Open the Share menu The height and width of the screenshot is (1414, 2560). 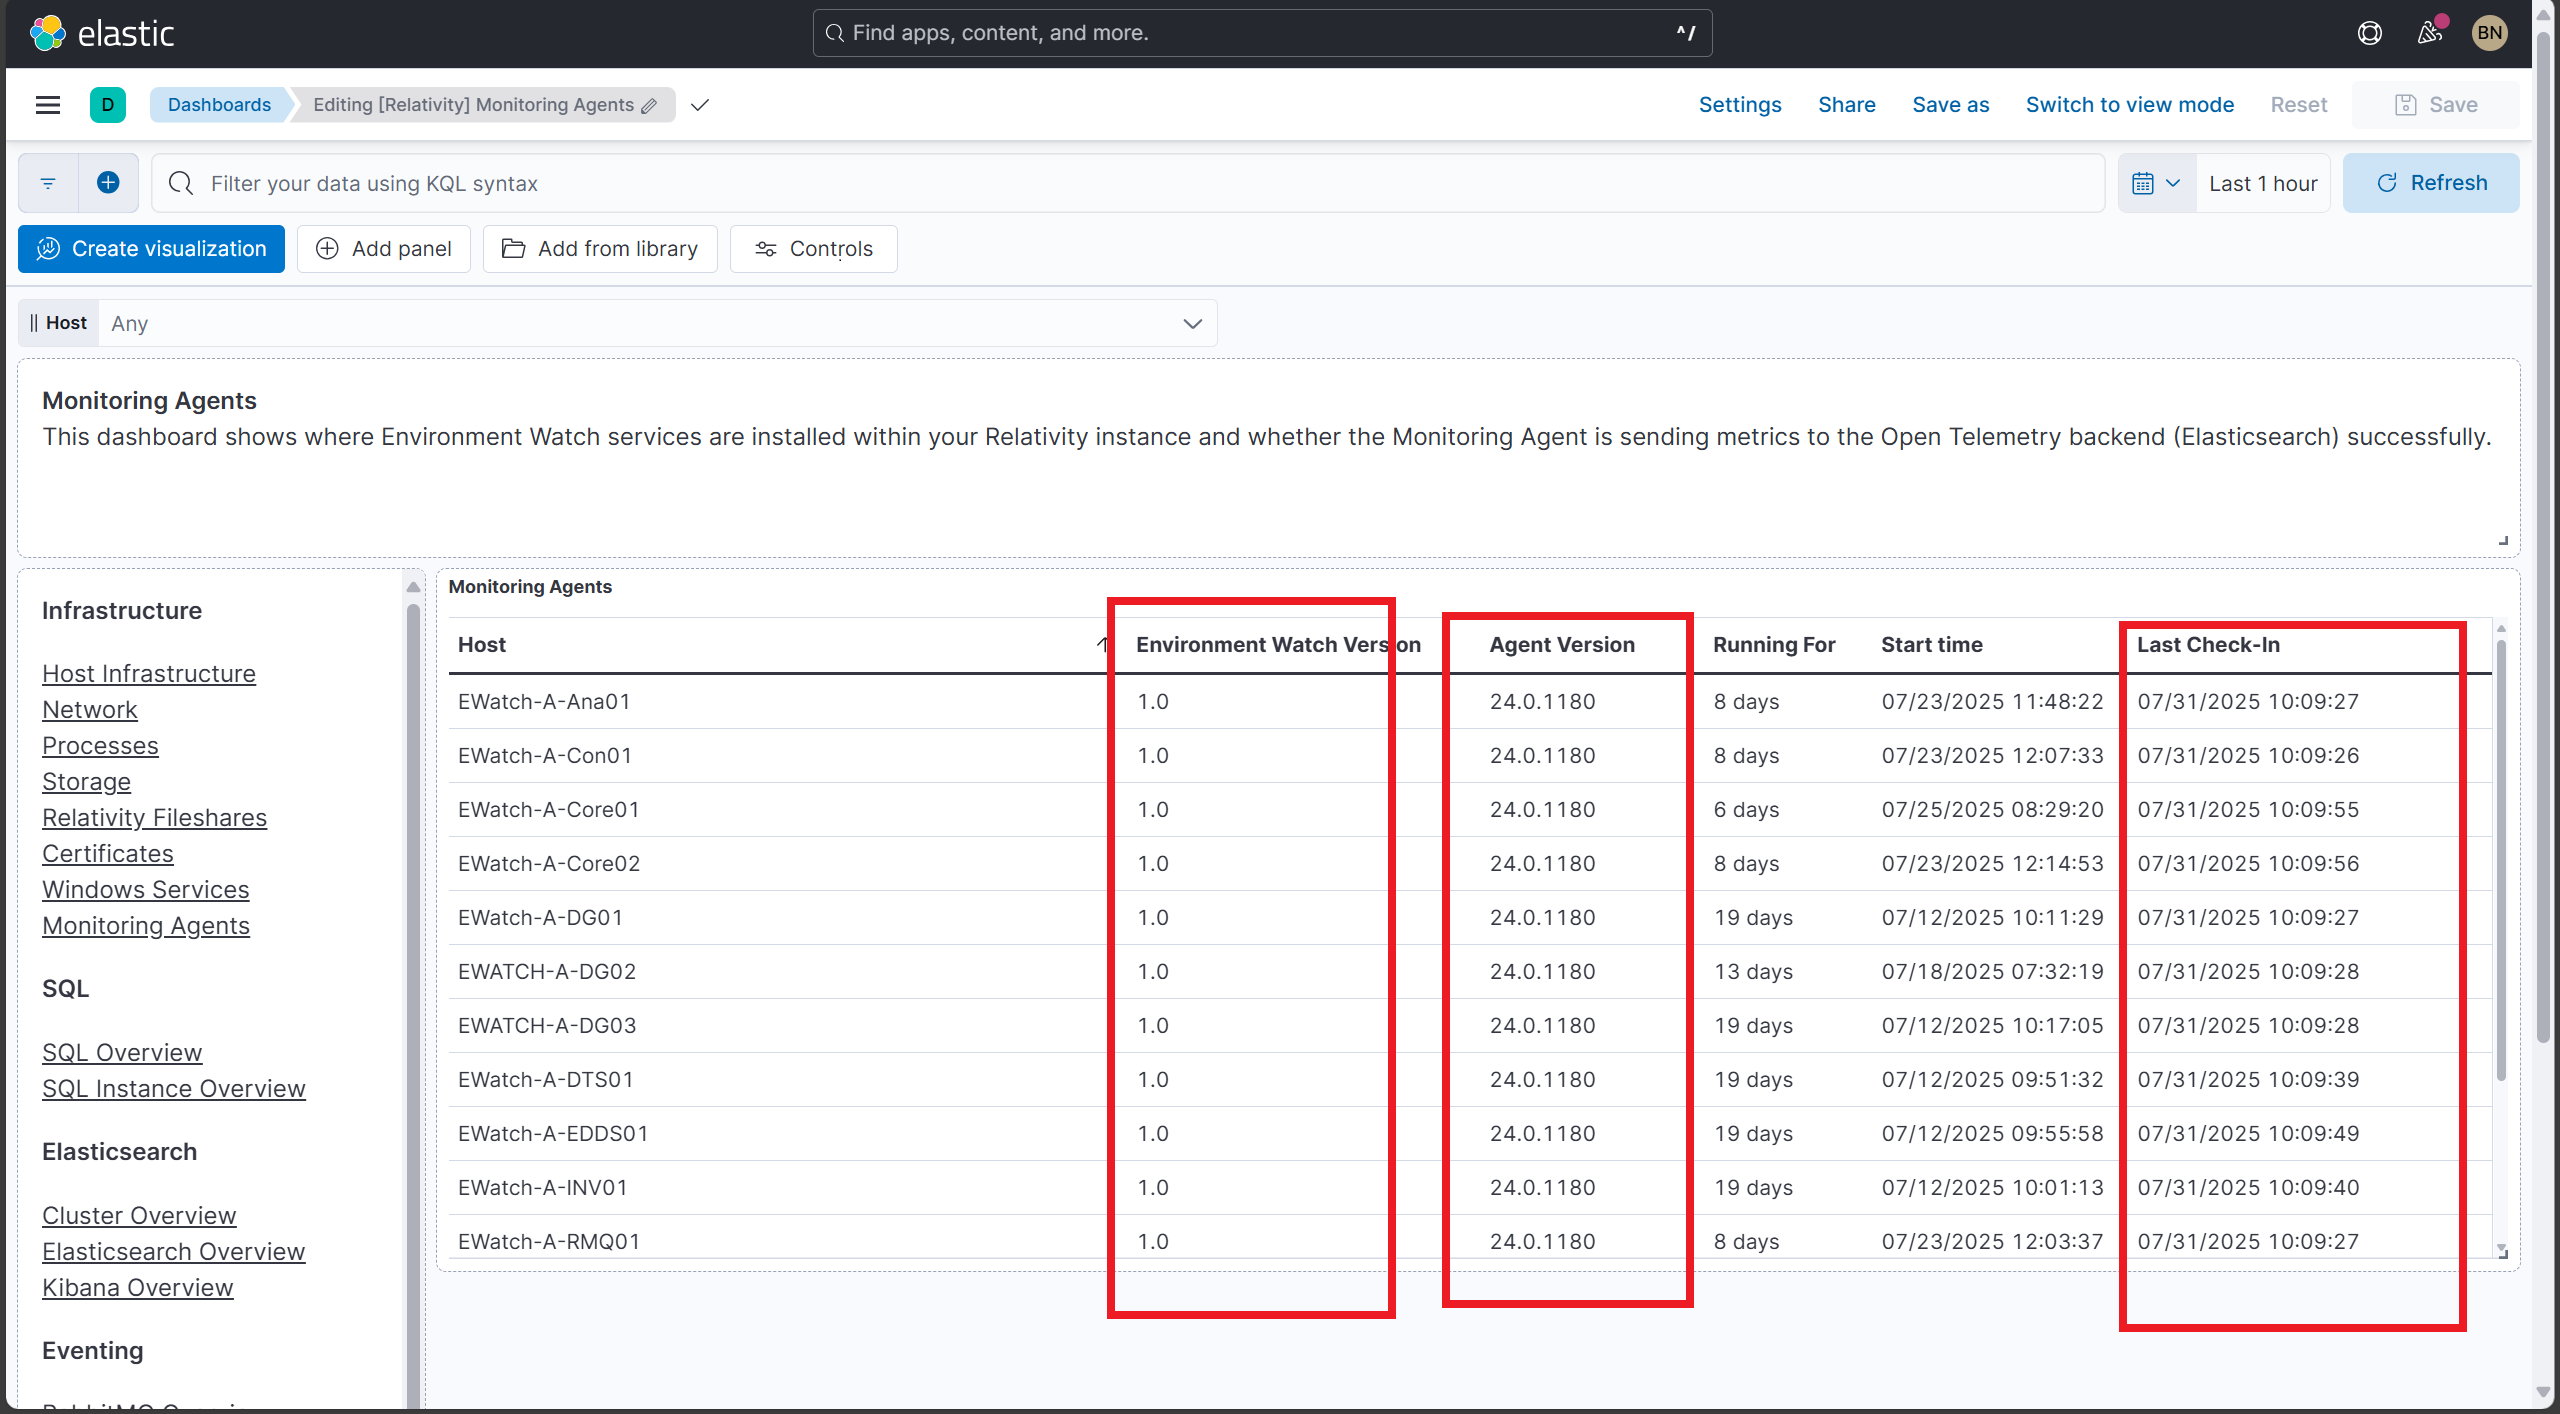pyautogui.click(x=1846, y=104)
